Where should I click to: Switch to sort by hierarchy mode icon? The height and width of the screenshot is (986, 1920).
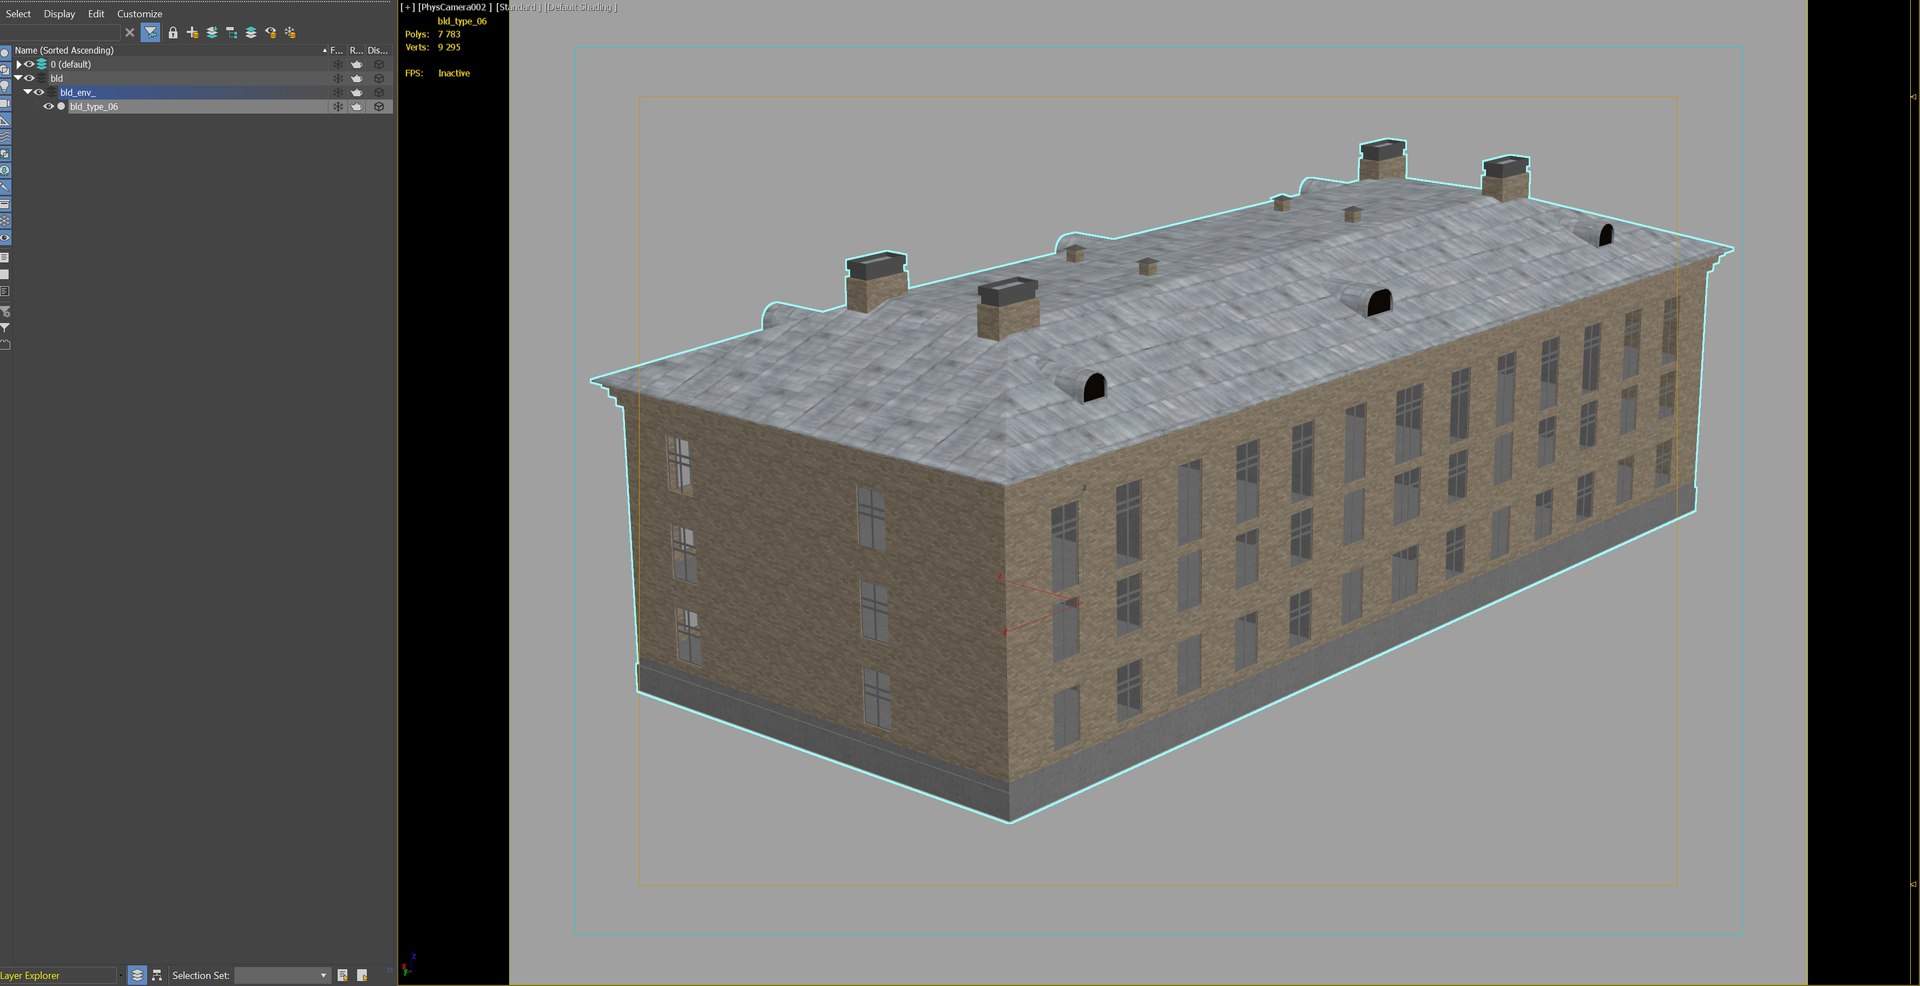(157, 975)
